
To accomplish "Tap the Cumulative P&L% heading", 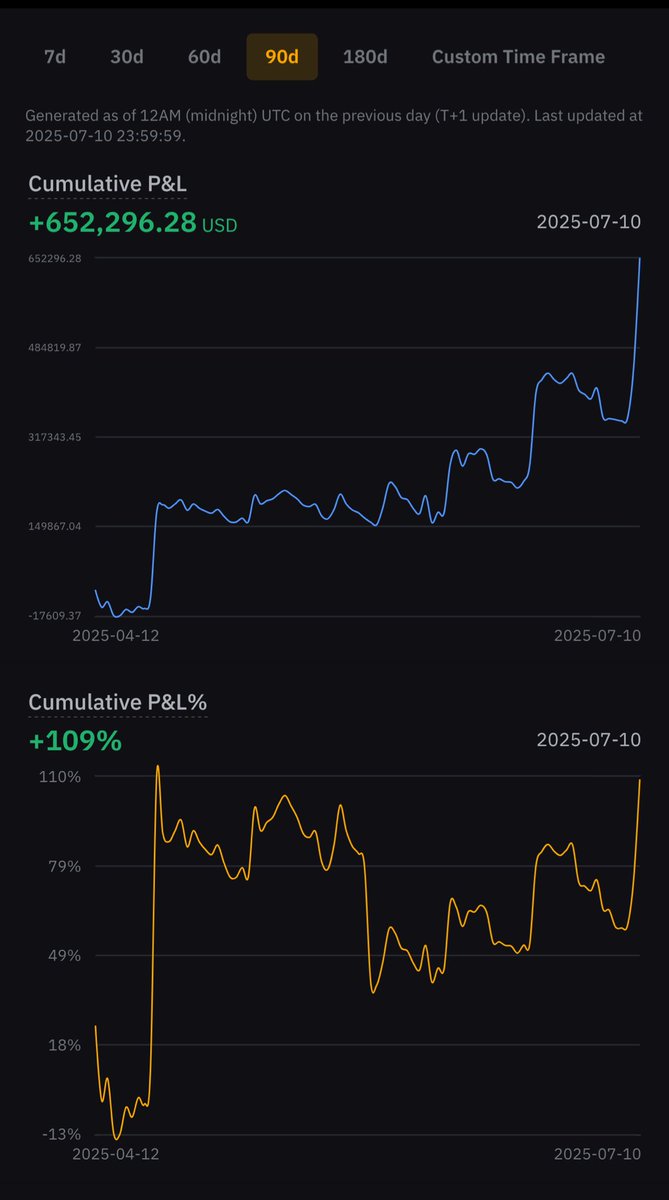I will click(117, 702).
